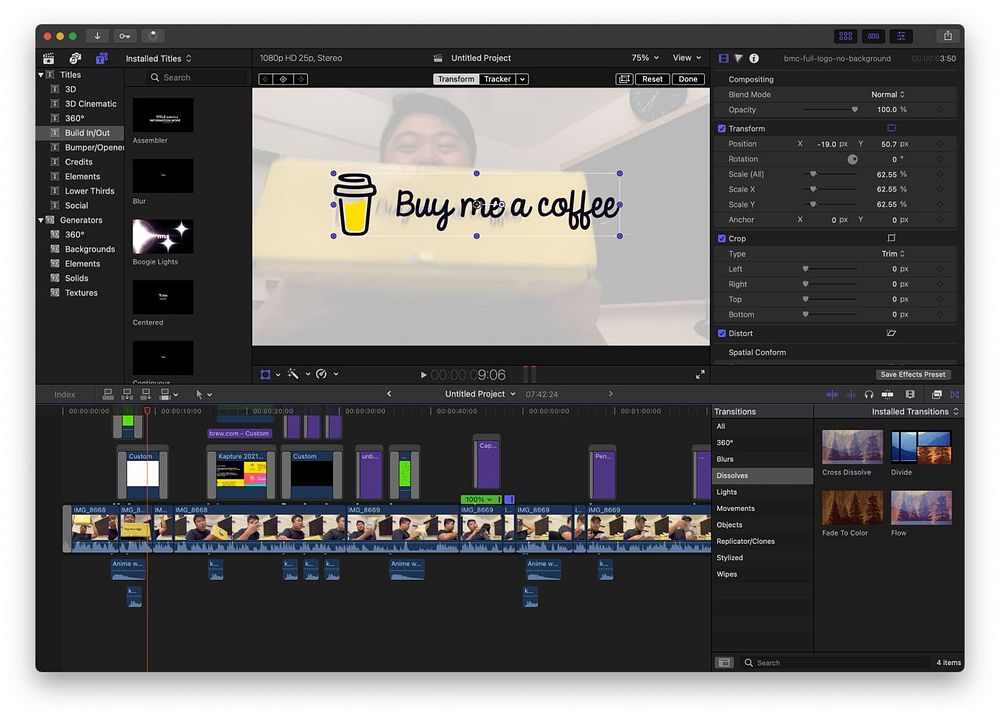Viewport: 1000px width, 719px height.
Task: Open the Libraries sidebar
Action: pyautogui.click(x=48, y=58)
